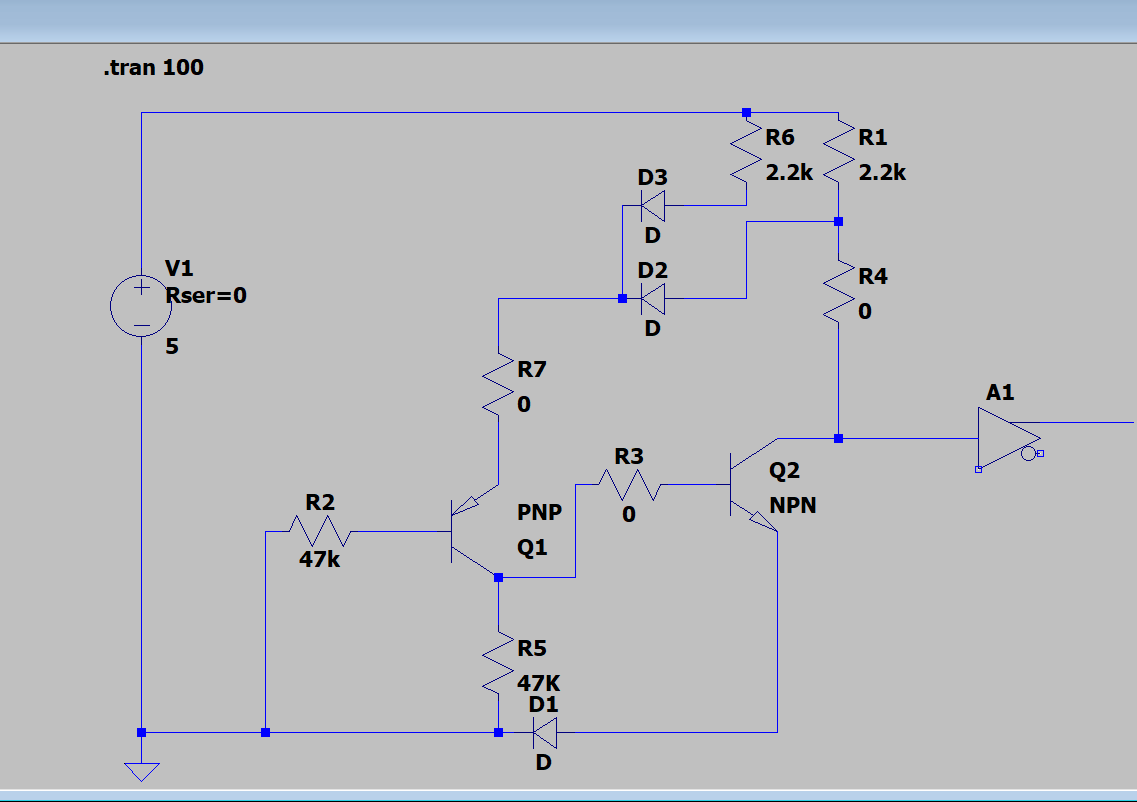Click the R6 label text

tap(780, 137)
